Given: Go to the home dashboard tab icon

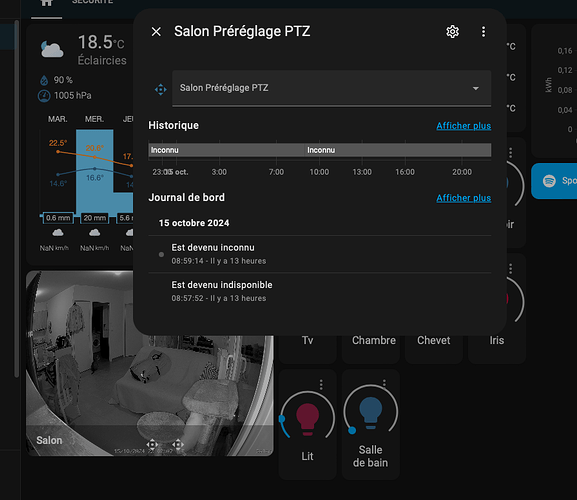Looking at the screenshot, I should [x=46, y=3].
